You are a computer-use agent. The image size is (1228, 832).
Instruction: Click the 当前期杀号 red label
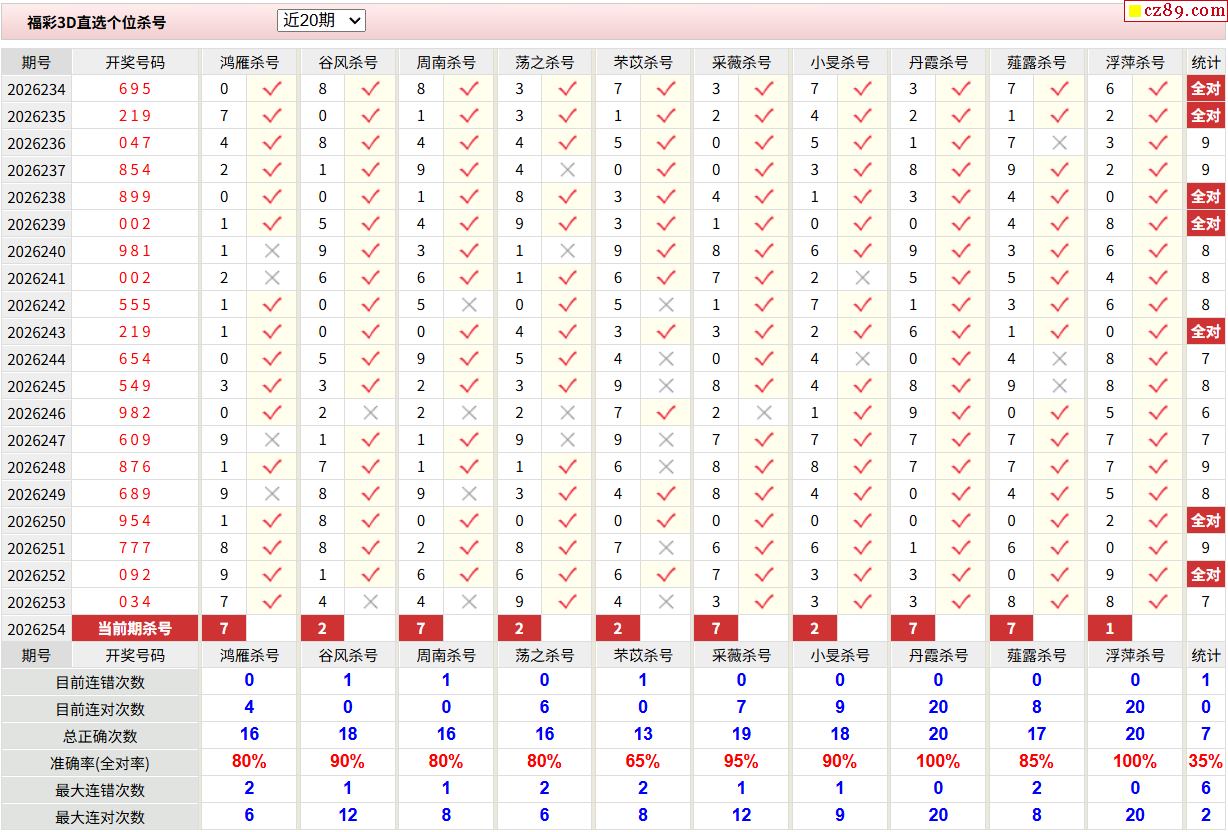[x=135, y=629]
